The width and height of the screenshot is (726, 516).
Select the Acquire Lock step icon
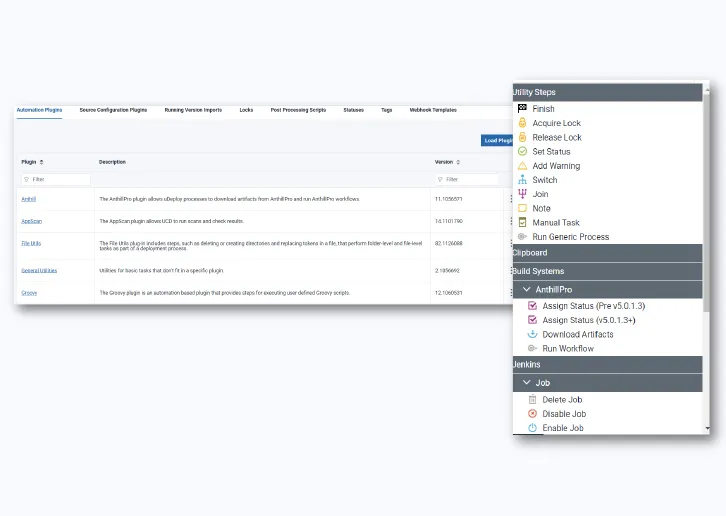point(522,123)
